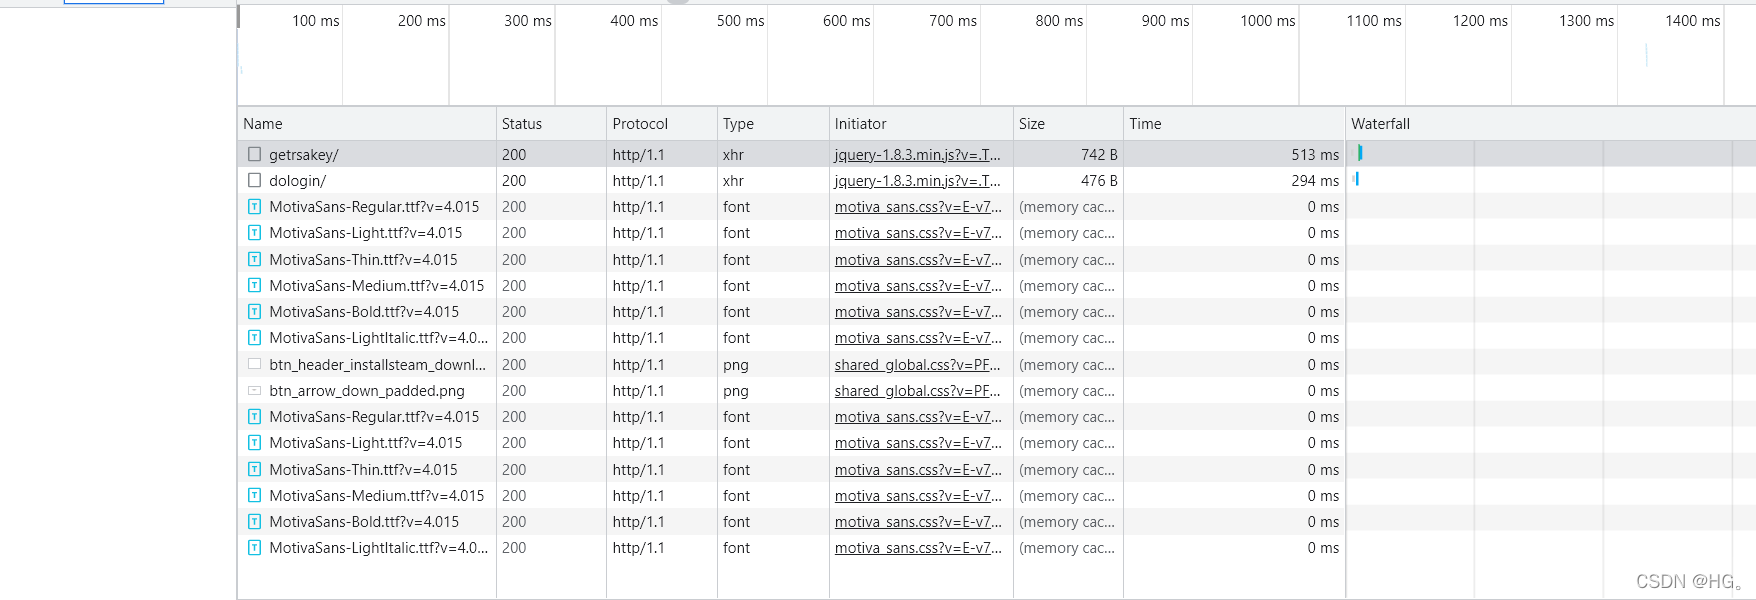Click font icon of first MotivaSans-Regular.ttf row
The height and width of the screenshot is (600, 1756).
254,207
